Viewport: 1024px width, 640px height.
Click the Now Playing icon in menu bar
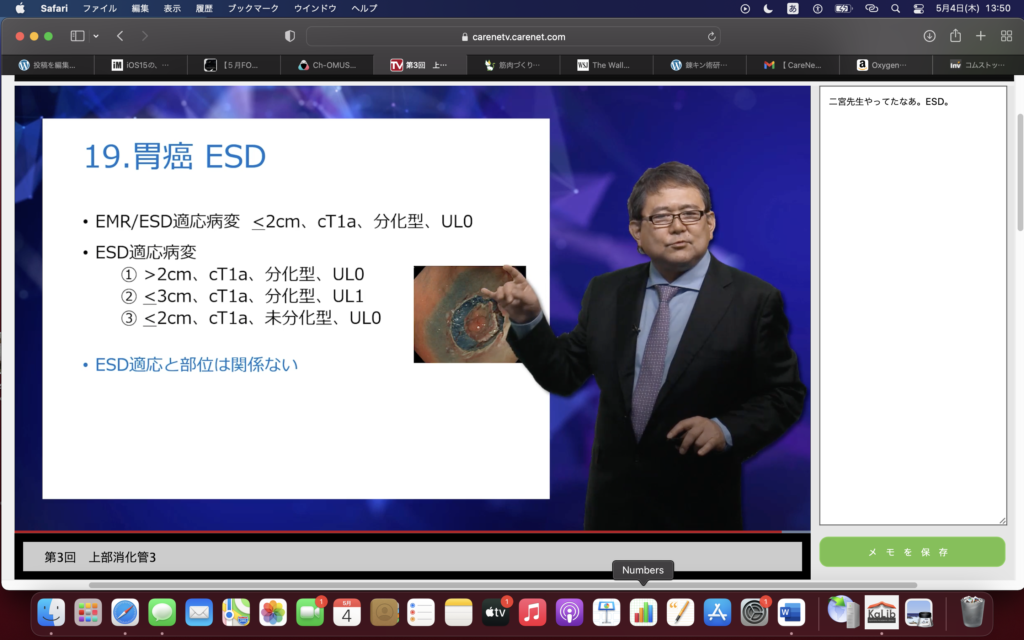click(745, 8)
